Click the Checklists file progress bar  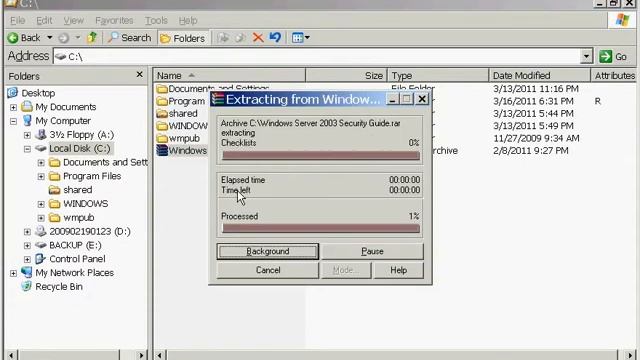click(x=321, y=156)
